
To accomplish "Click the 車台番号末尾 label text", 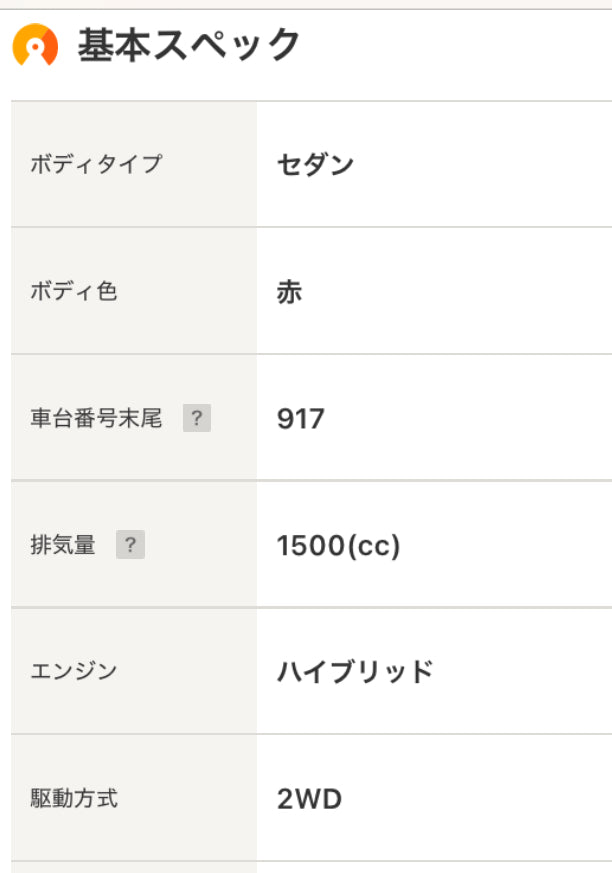I will (x=96, y=418).
